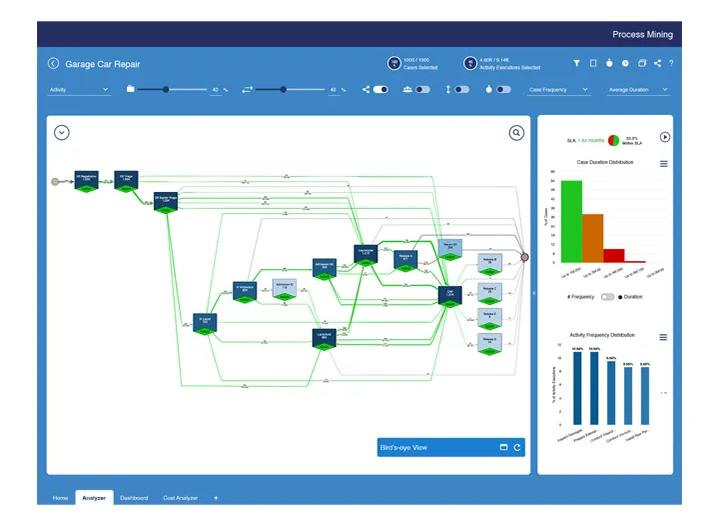The height and width of the screenshot is (526, 719).
Task: Click the orange bar in Case Duration chart
Action: 592,238
